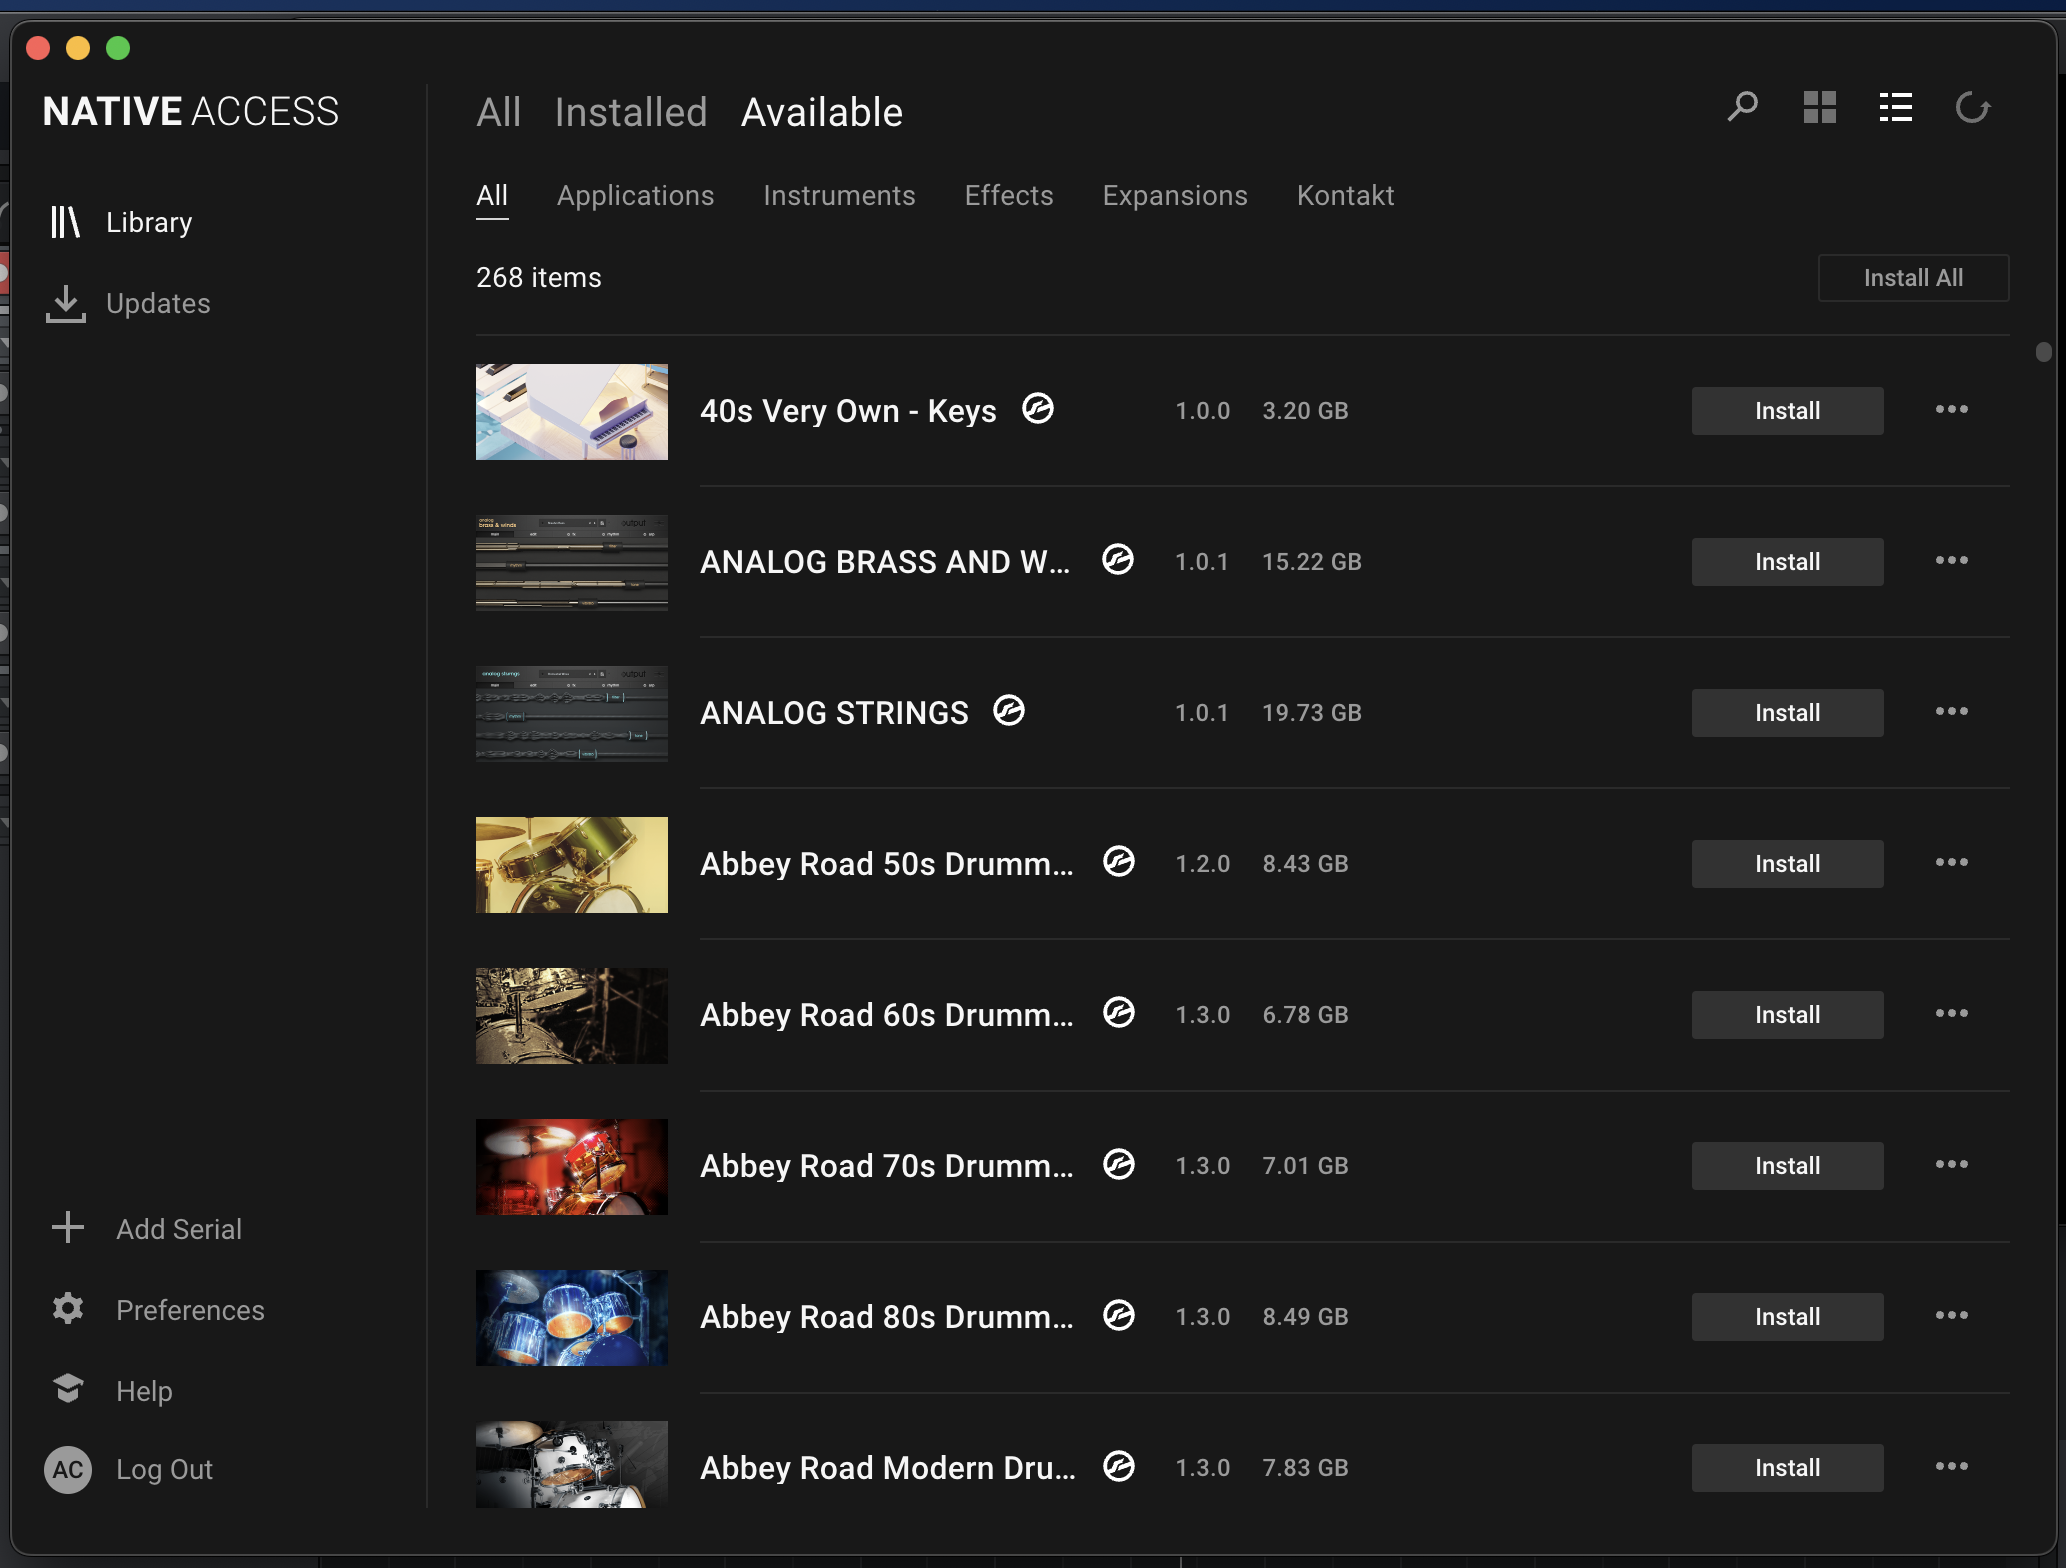Screen dimensions: 2066x1568
Task: Click the Abbey Road 80s Drummer thumbnail
Action: (x=572, y=1317)
